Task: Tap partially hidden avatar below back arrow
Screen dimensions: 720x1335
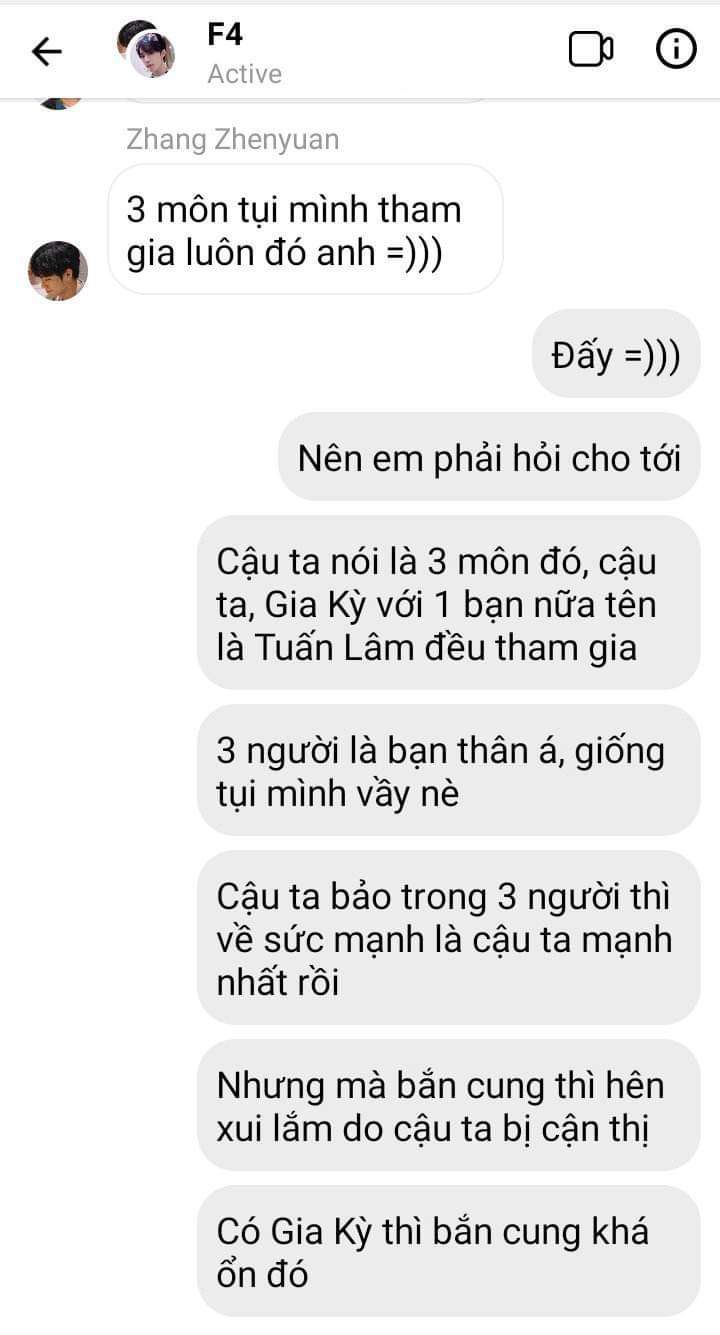Action: (58, 103)
